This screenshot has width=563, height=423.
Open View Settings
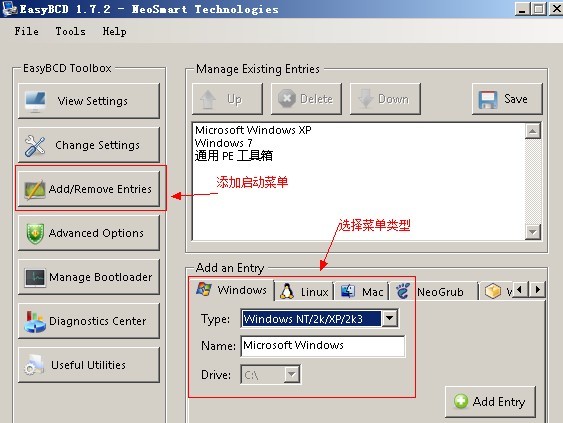[89, 101]
